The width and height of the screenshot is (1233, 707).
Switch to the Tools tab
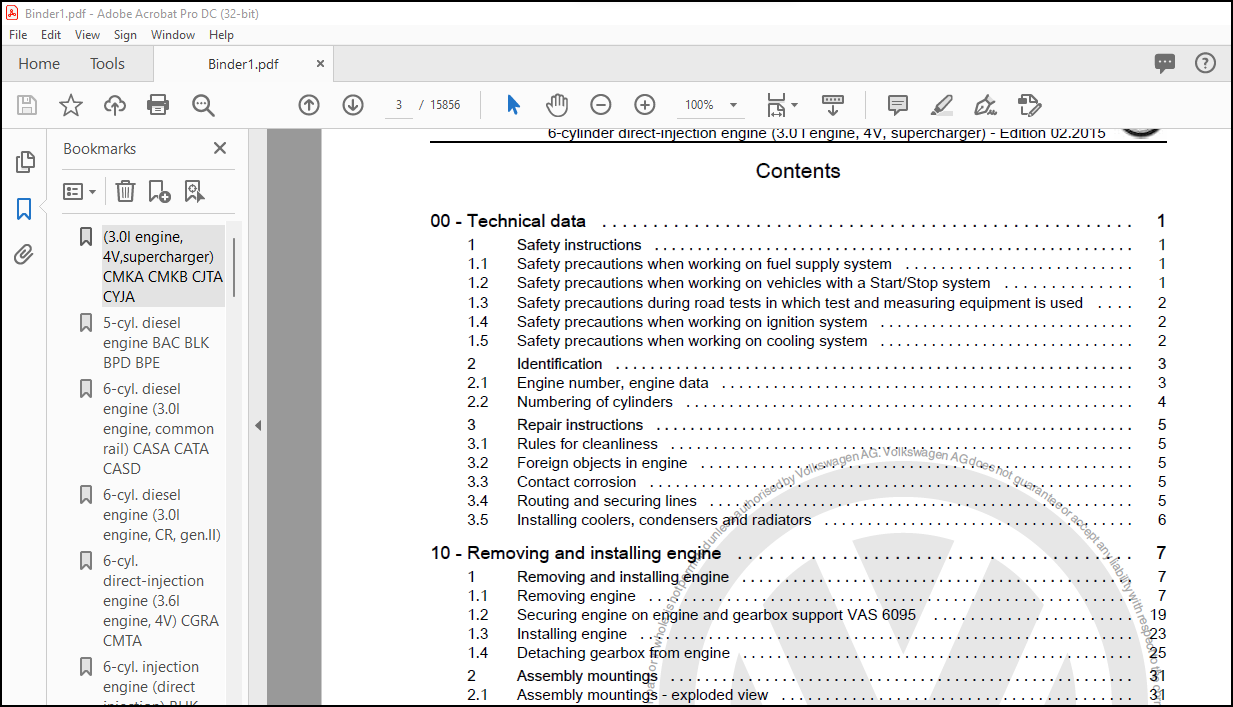click(x=107, y=63)
